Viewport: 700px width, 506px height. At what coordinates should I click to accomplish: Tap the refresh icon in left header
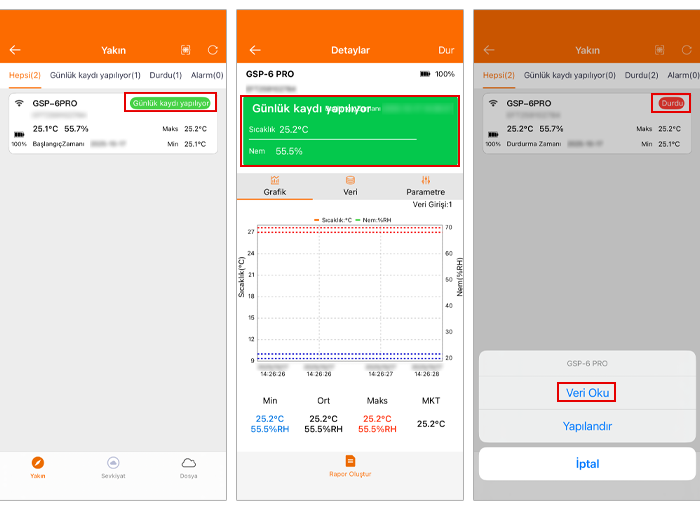tap(212, 50)
